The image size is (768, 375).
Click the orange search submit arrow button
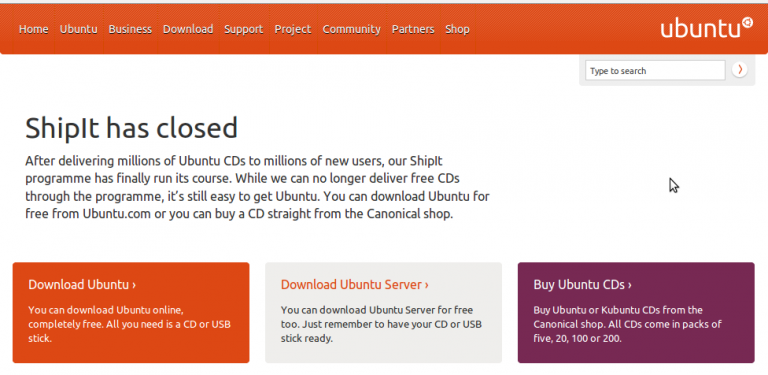pyautogui.click(x=740, y=70)
